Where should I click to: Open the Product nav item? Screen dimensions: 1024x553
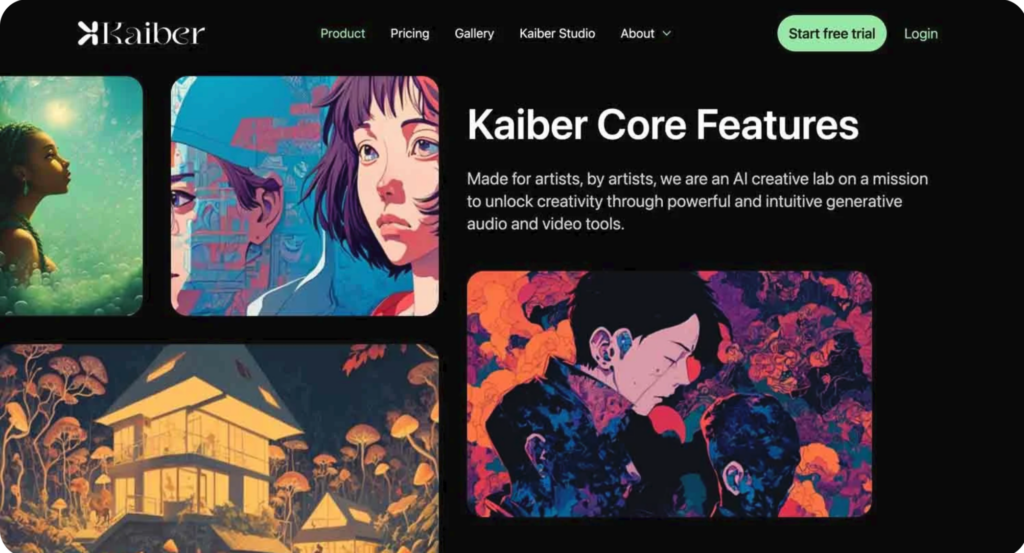(x=342, y=33)
